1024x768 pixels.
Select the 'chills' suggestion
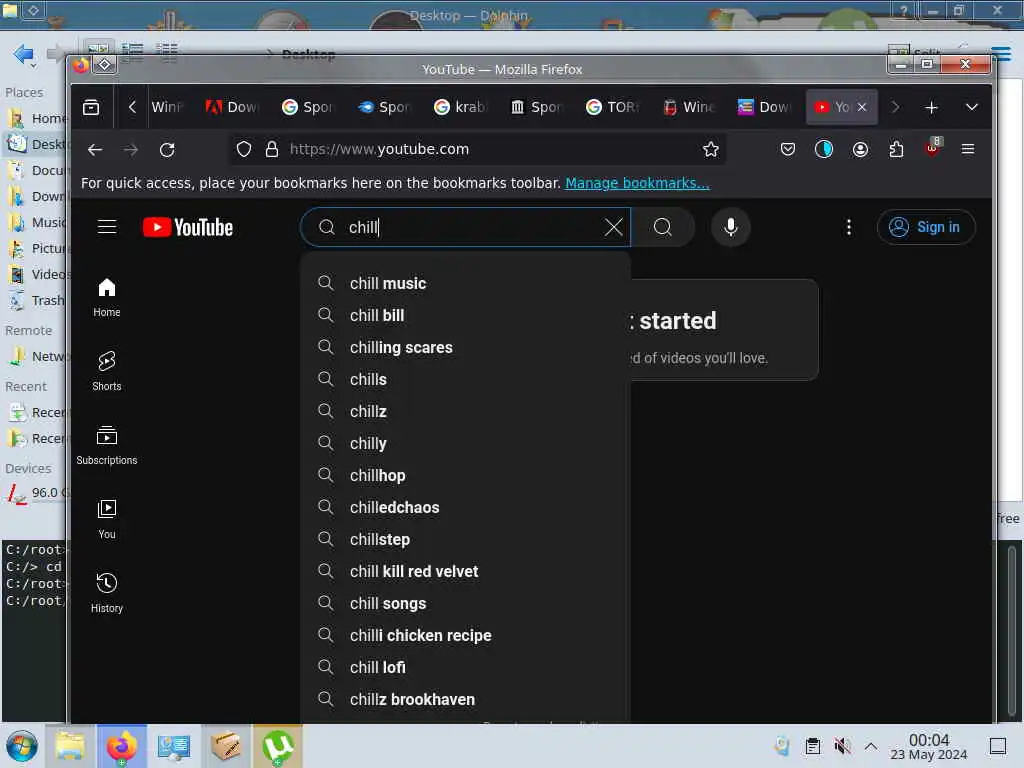point(466,379)
